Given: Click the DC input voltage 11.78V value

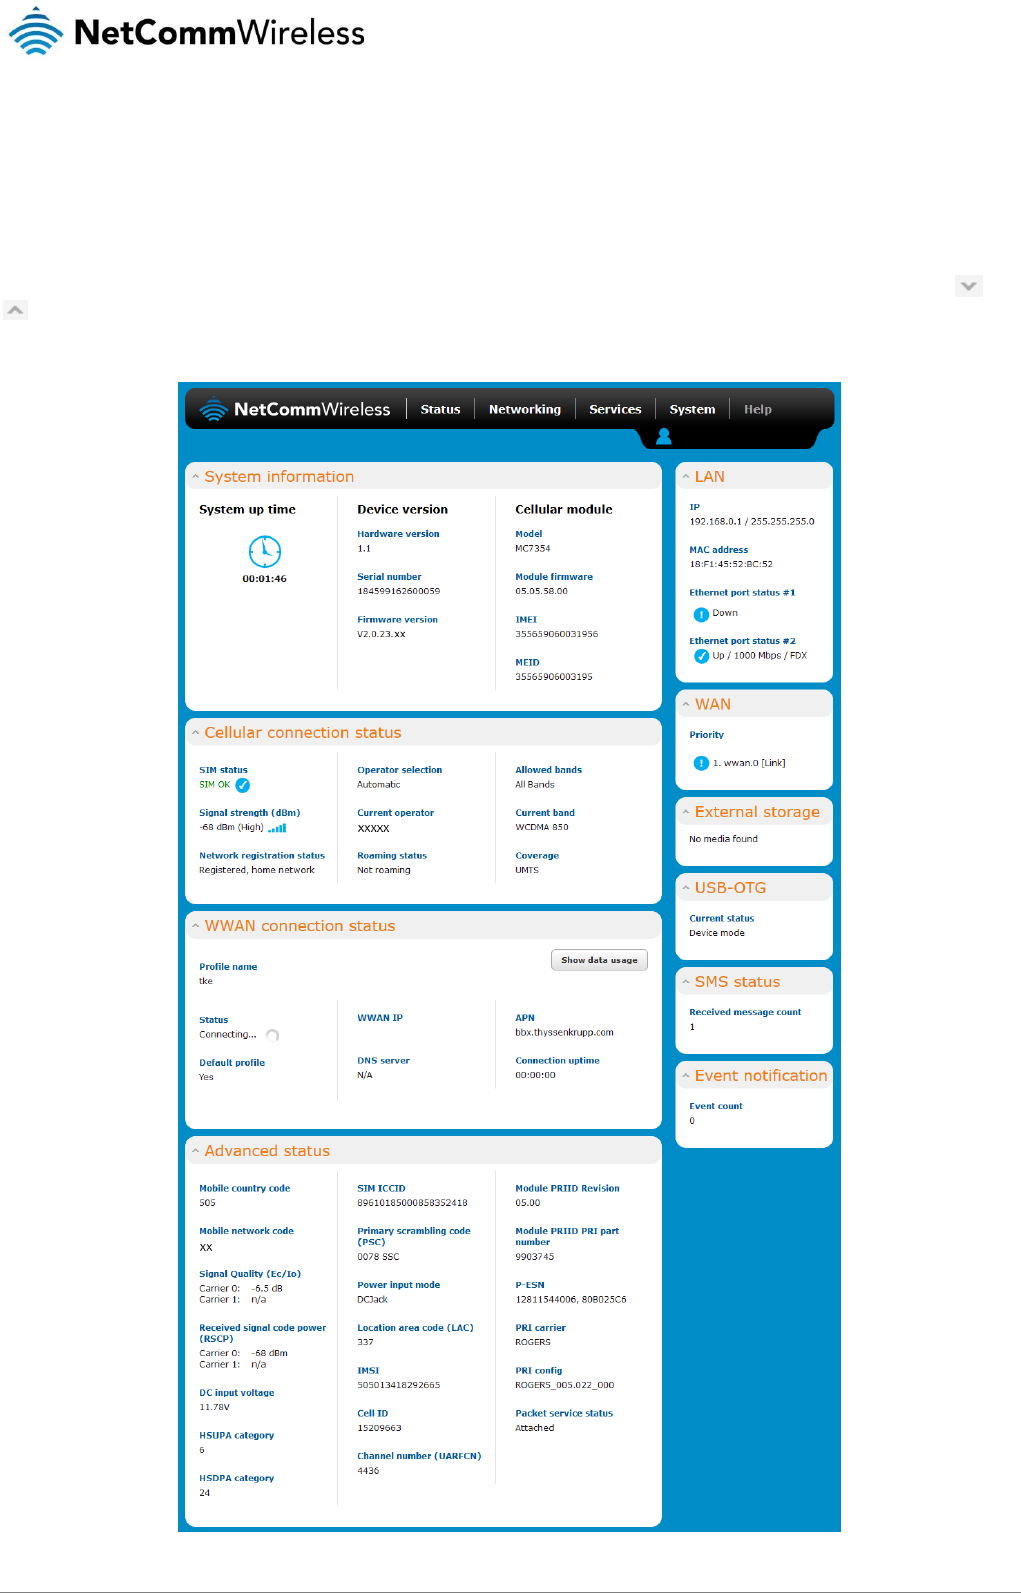Looking at the screenshot, I should click(x=214, y=1407).
